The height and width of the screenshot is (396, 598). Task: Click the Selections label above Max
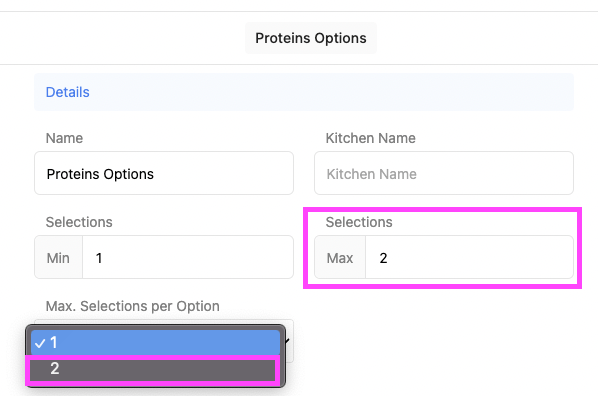click(359, 222)
